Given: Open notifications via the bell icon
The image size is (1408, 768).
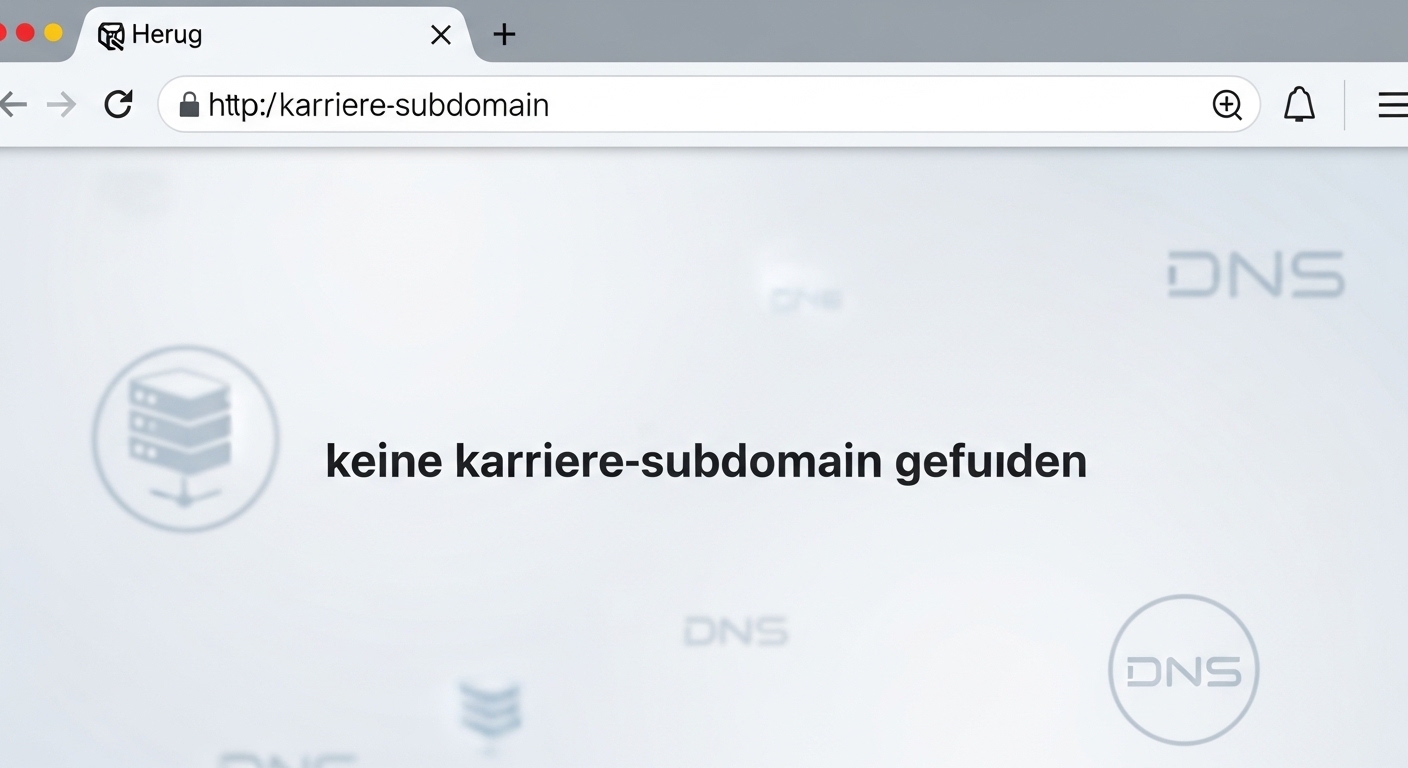Looking at the screenshot, I should (1299, 104).
